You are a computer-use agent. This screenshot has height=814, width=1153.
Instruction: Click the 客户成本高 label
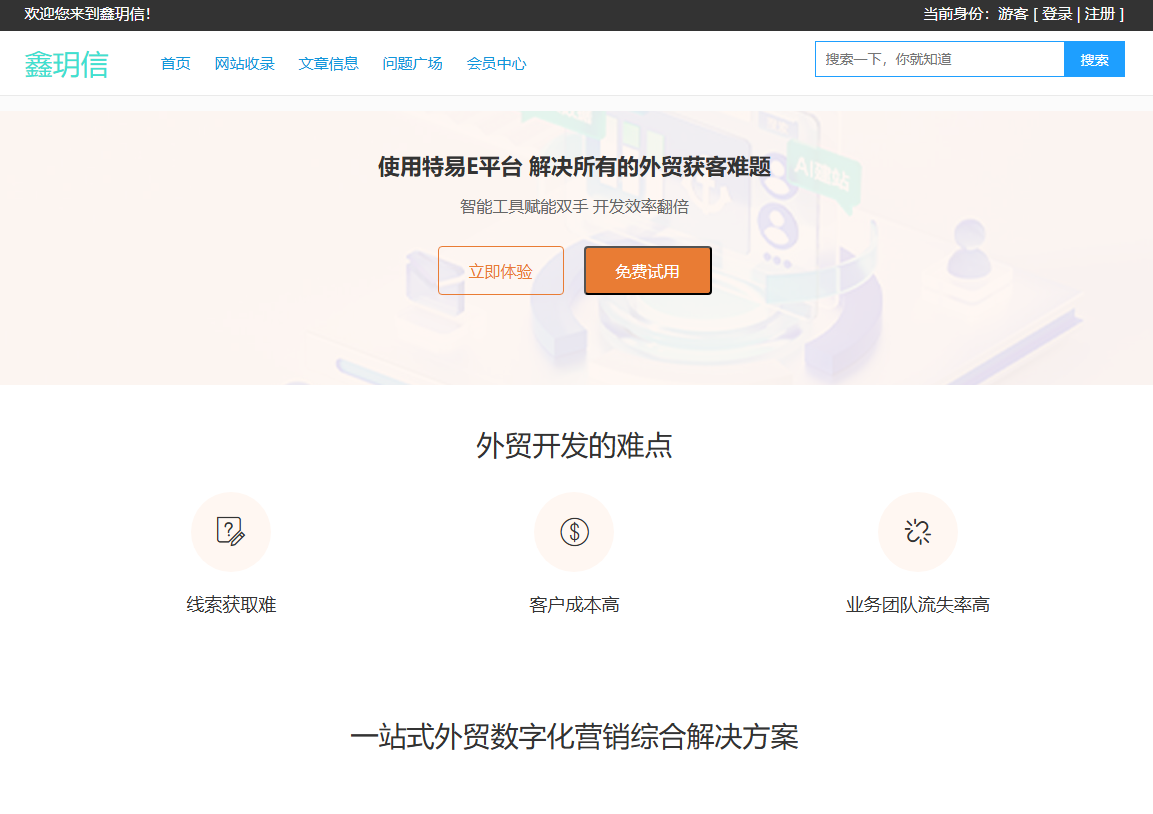pos(574,605)
